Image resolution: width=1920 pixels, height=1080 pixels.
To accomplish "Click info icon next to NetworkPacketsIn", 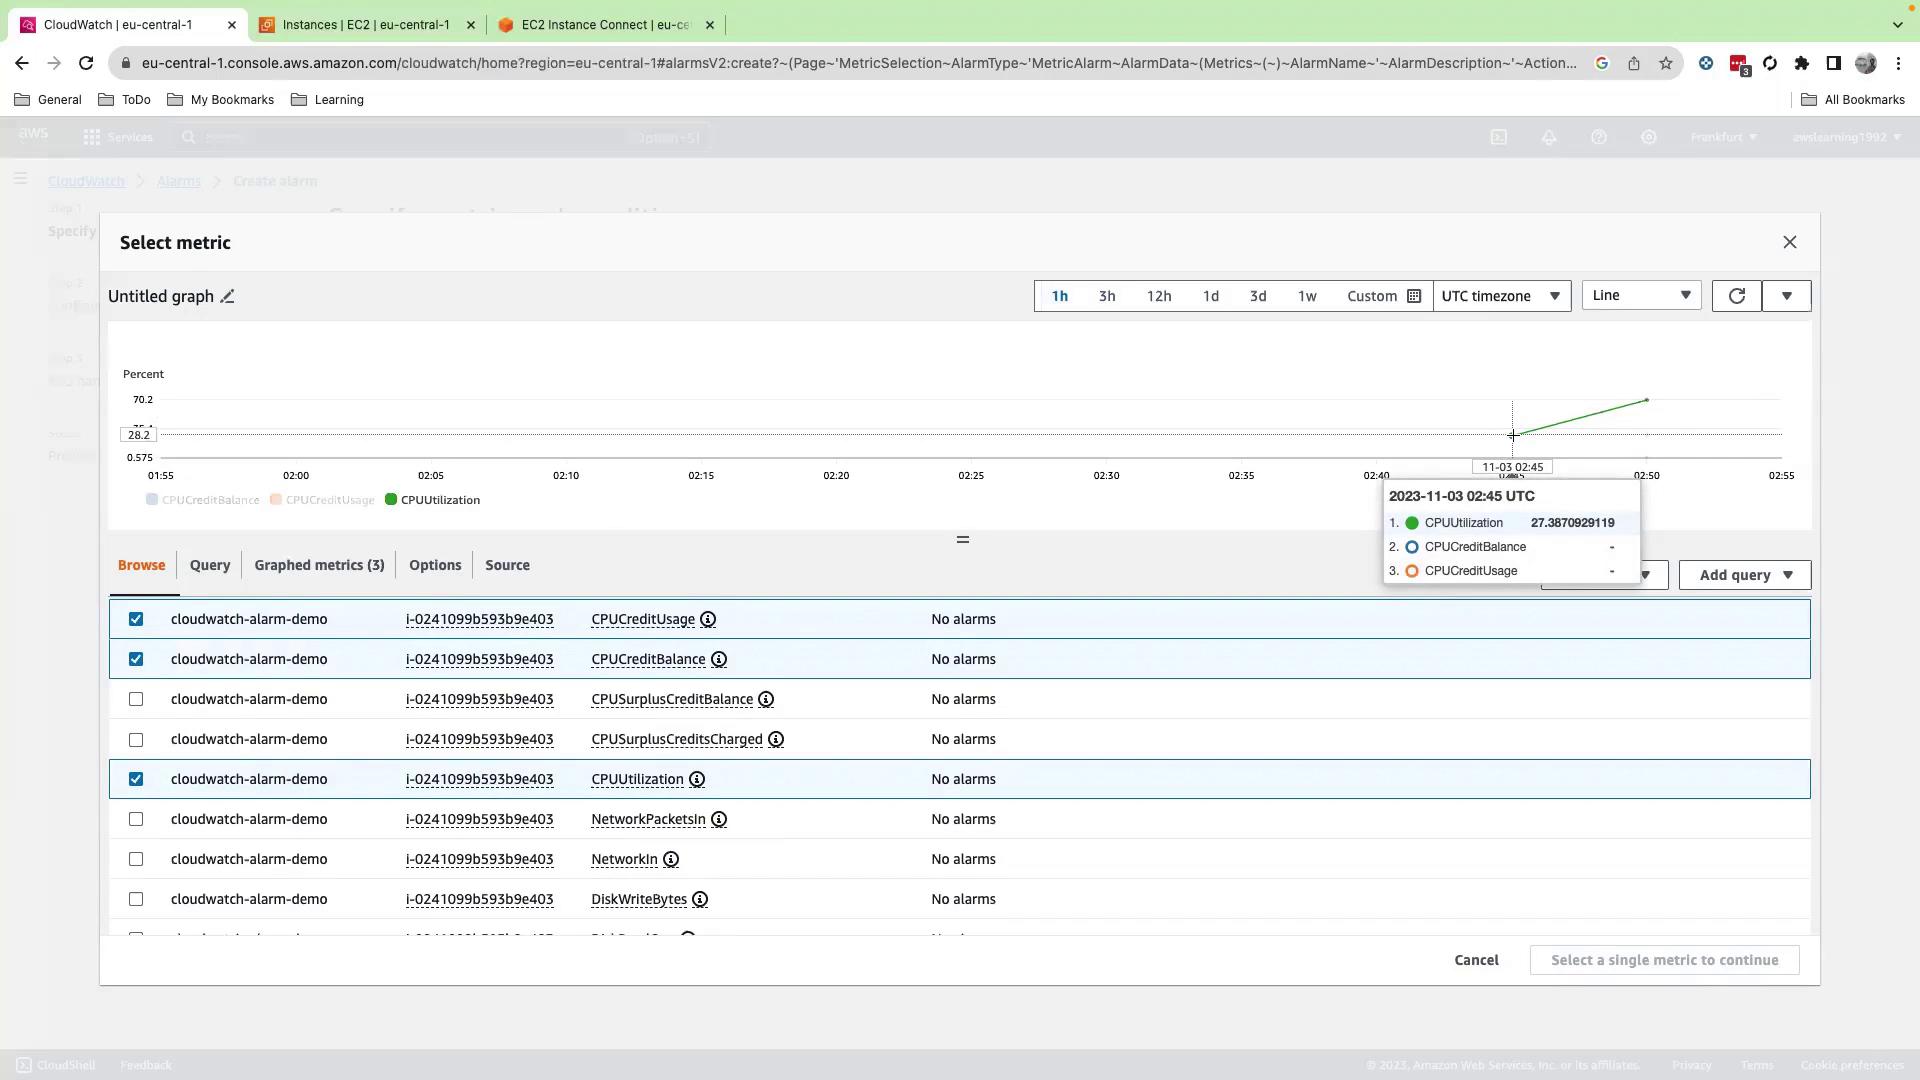I will click(x=719, y=820).
